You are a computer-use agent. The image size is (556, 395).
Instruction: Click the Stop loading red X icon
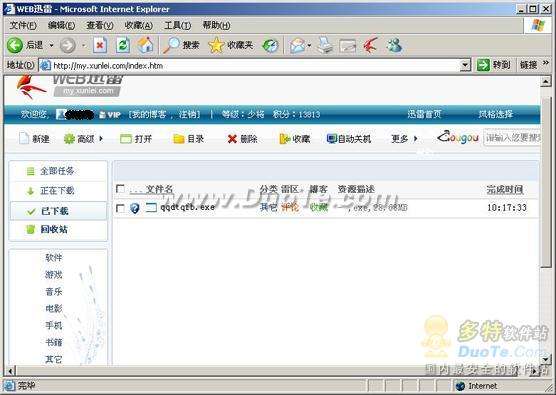(x=100, y=45)
